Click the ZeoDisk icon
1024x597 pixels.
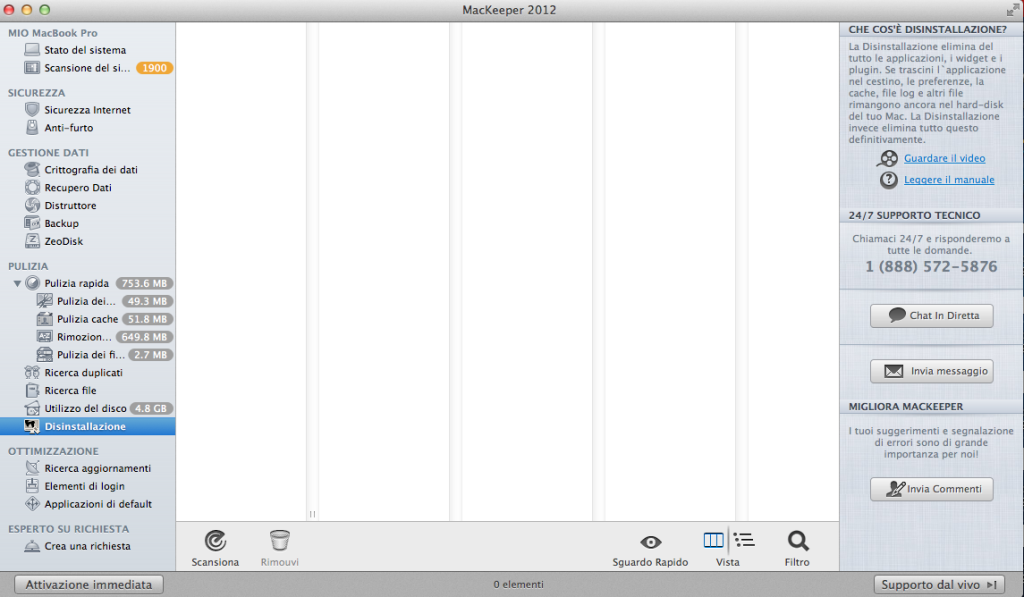32,241
